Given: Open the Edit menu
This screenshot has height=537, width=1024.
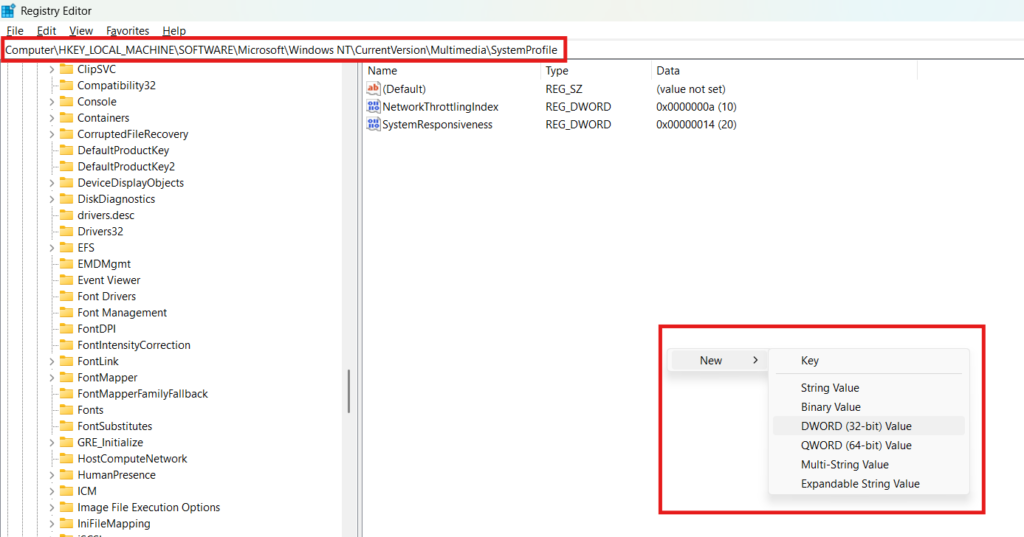Looking at the screenshot, I should tap(46, 31).
